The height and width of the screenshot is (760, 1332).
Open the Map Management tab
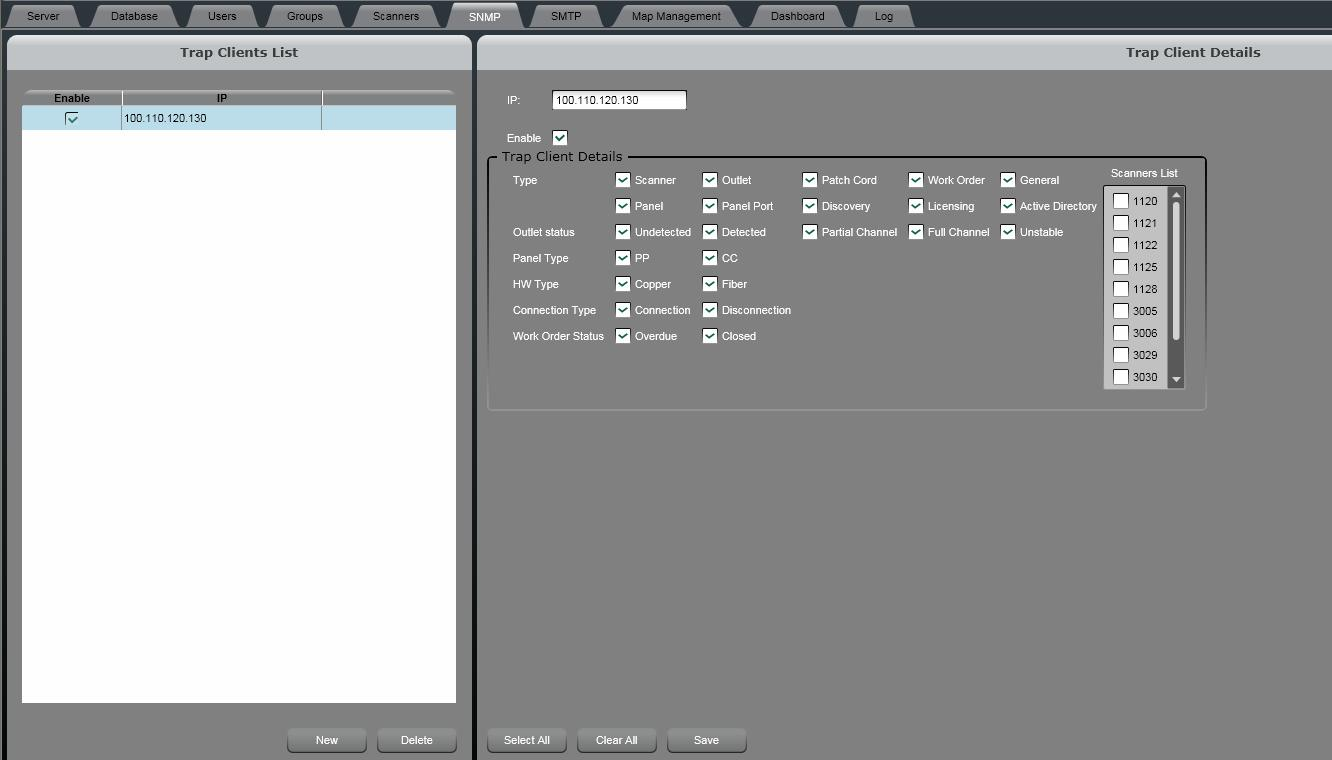point(675,16)
